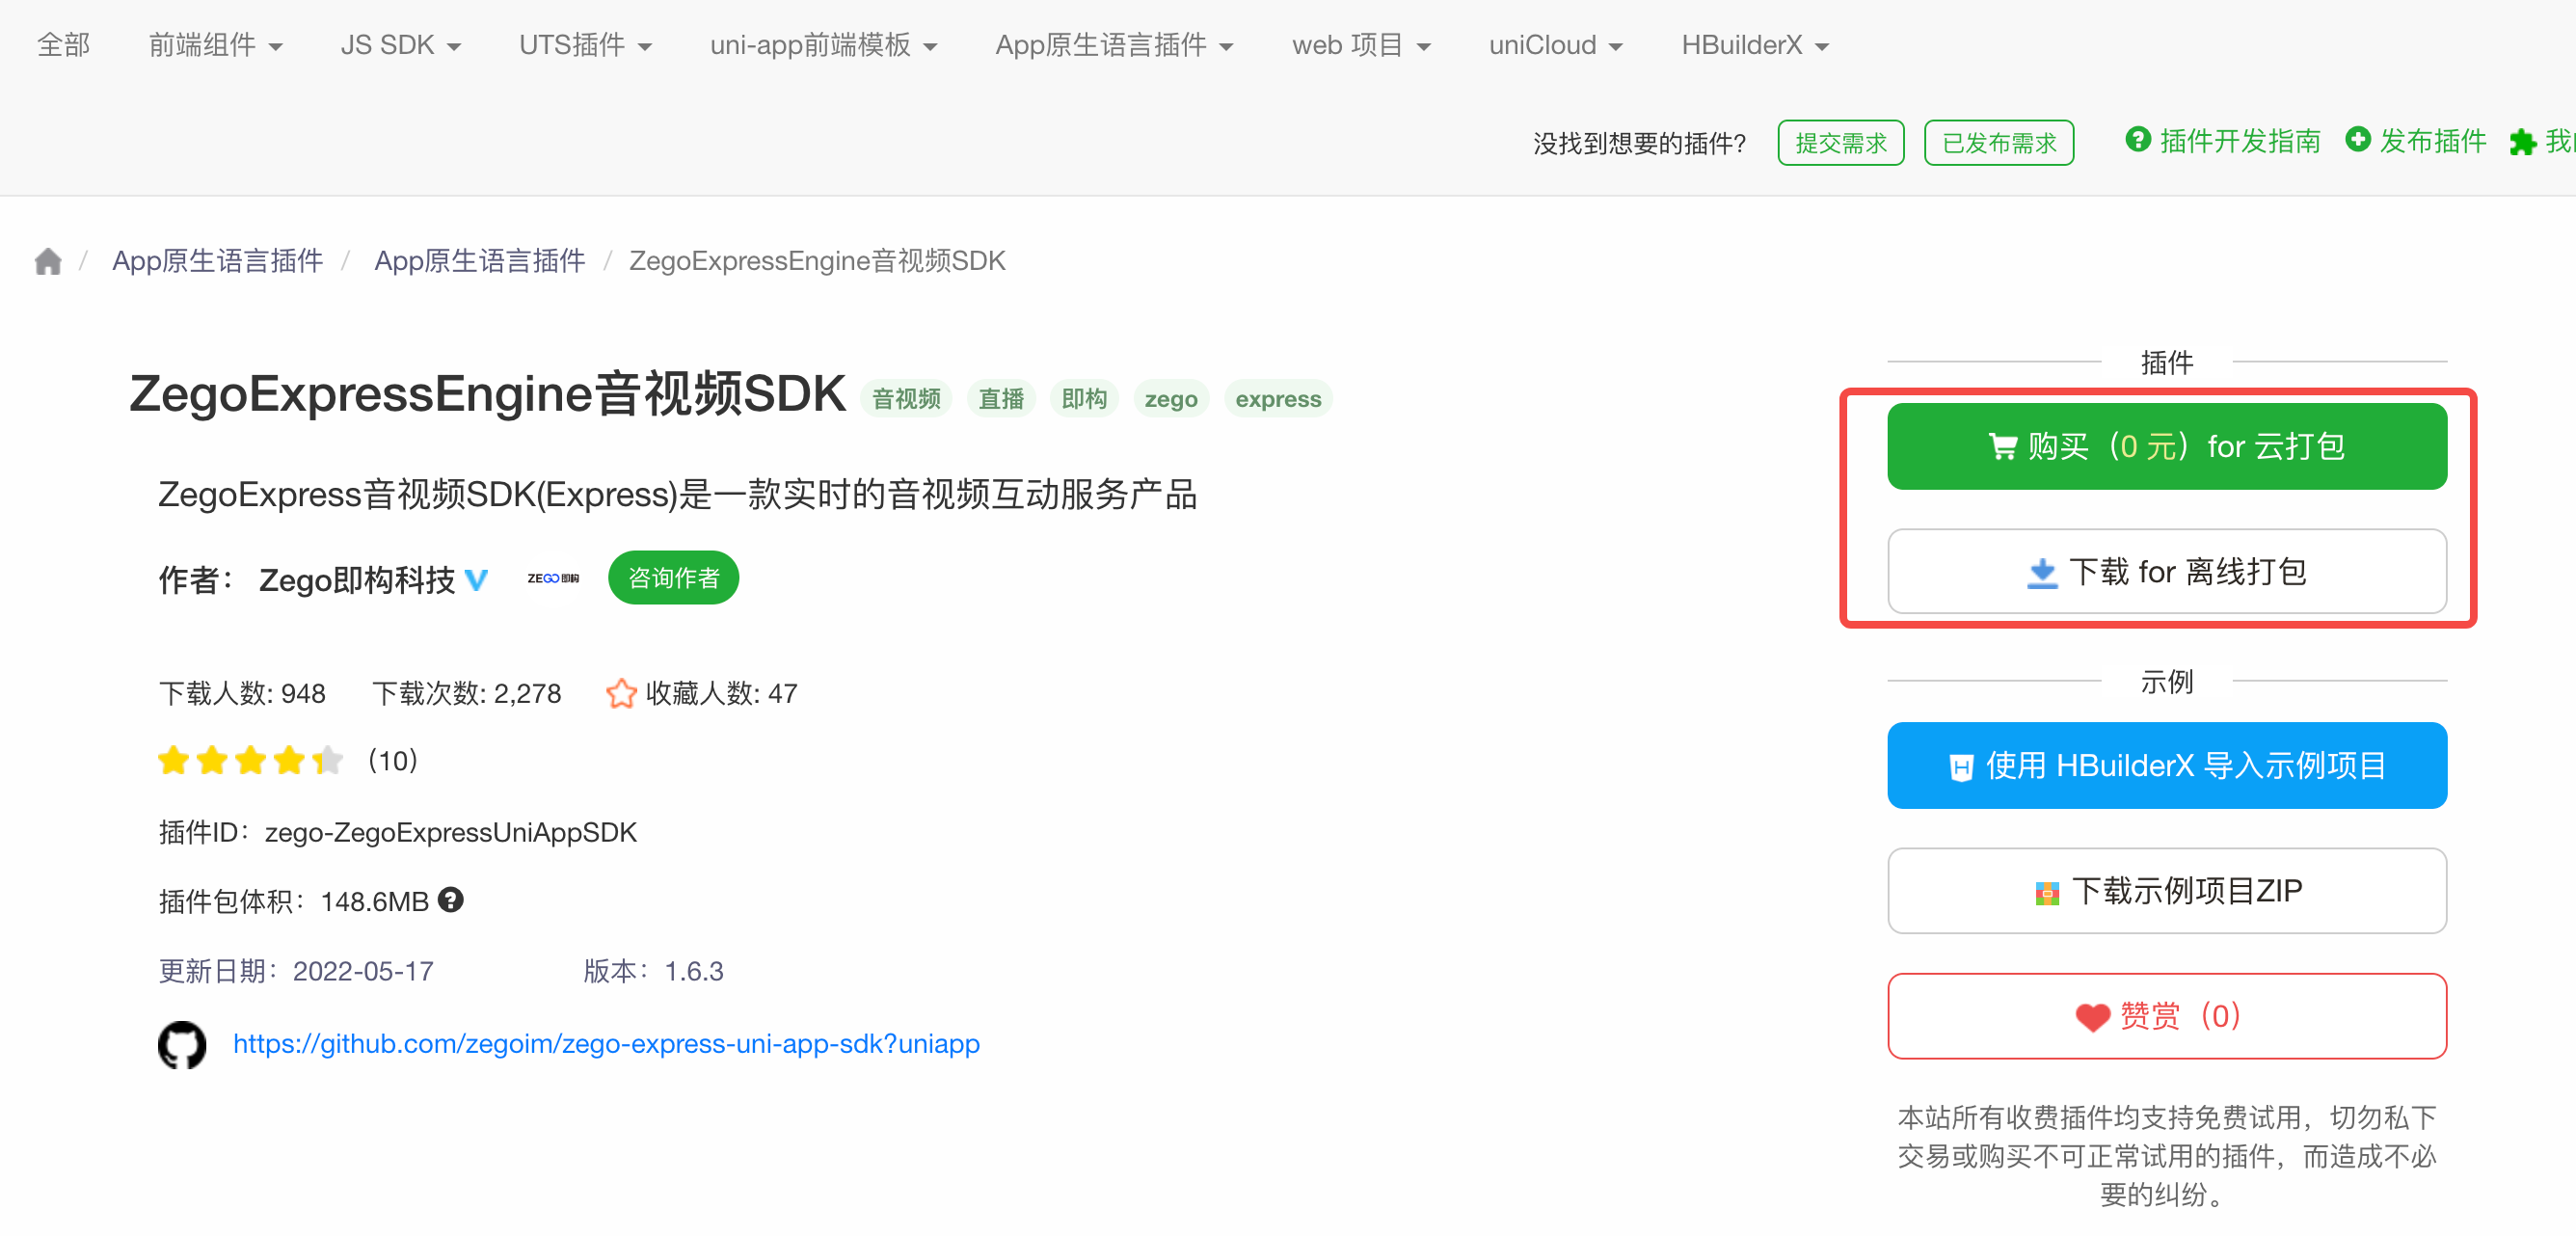Expand the 前端组件 dropdown menu
Screen dimensions: 2576x1236
coord(215,45)
